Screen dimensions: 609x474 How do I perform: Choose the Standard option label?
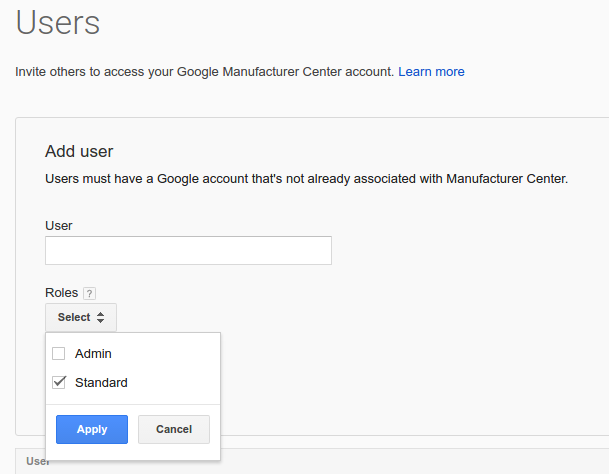click(101, 382)
